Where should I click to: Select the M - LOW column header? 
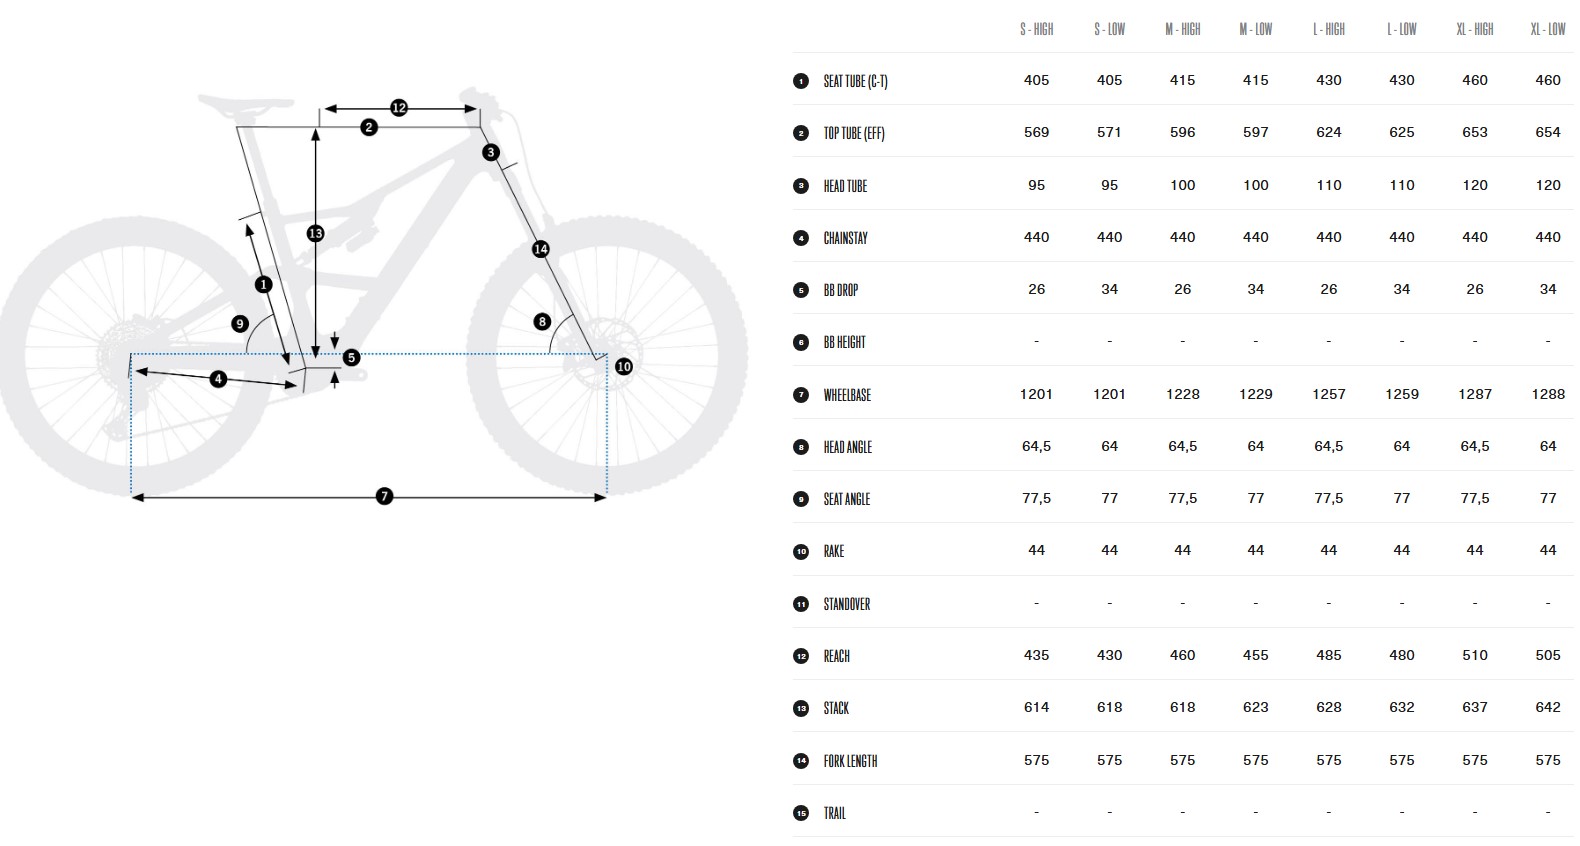1255,30
